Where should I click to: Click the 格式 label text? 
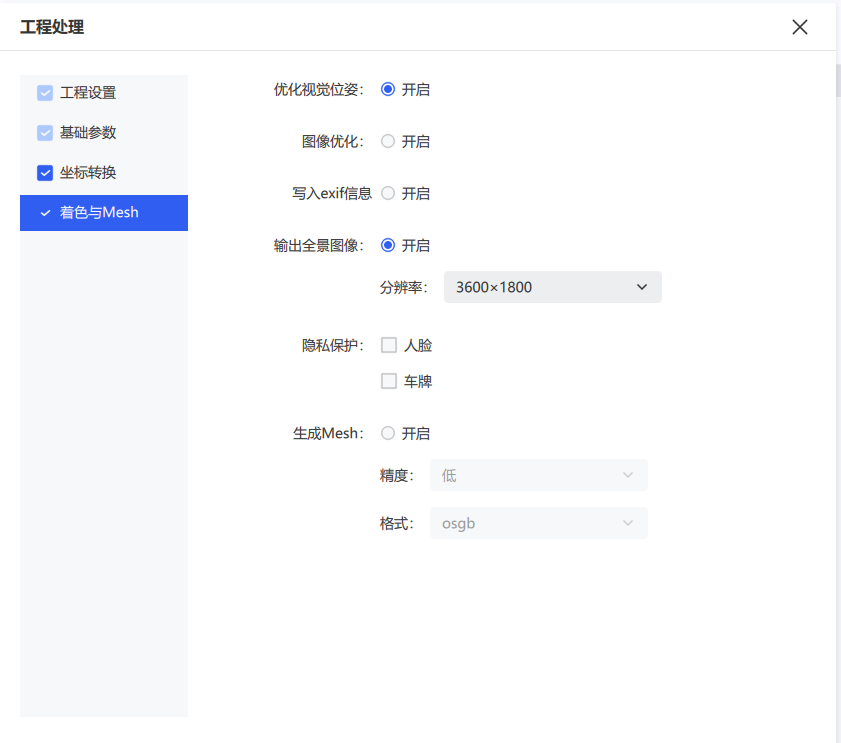(396, 524)
